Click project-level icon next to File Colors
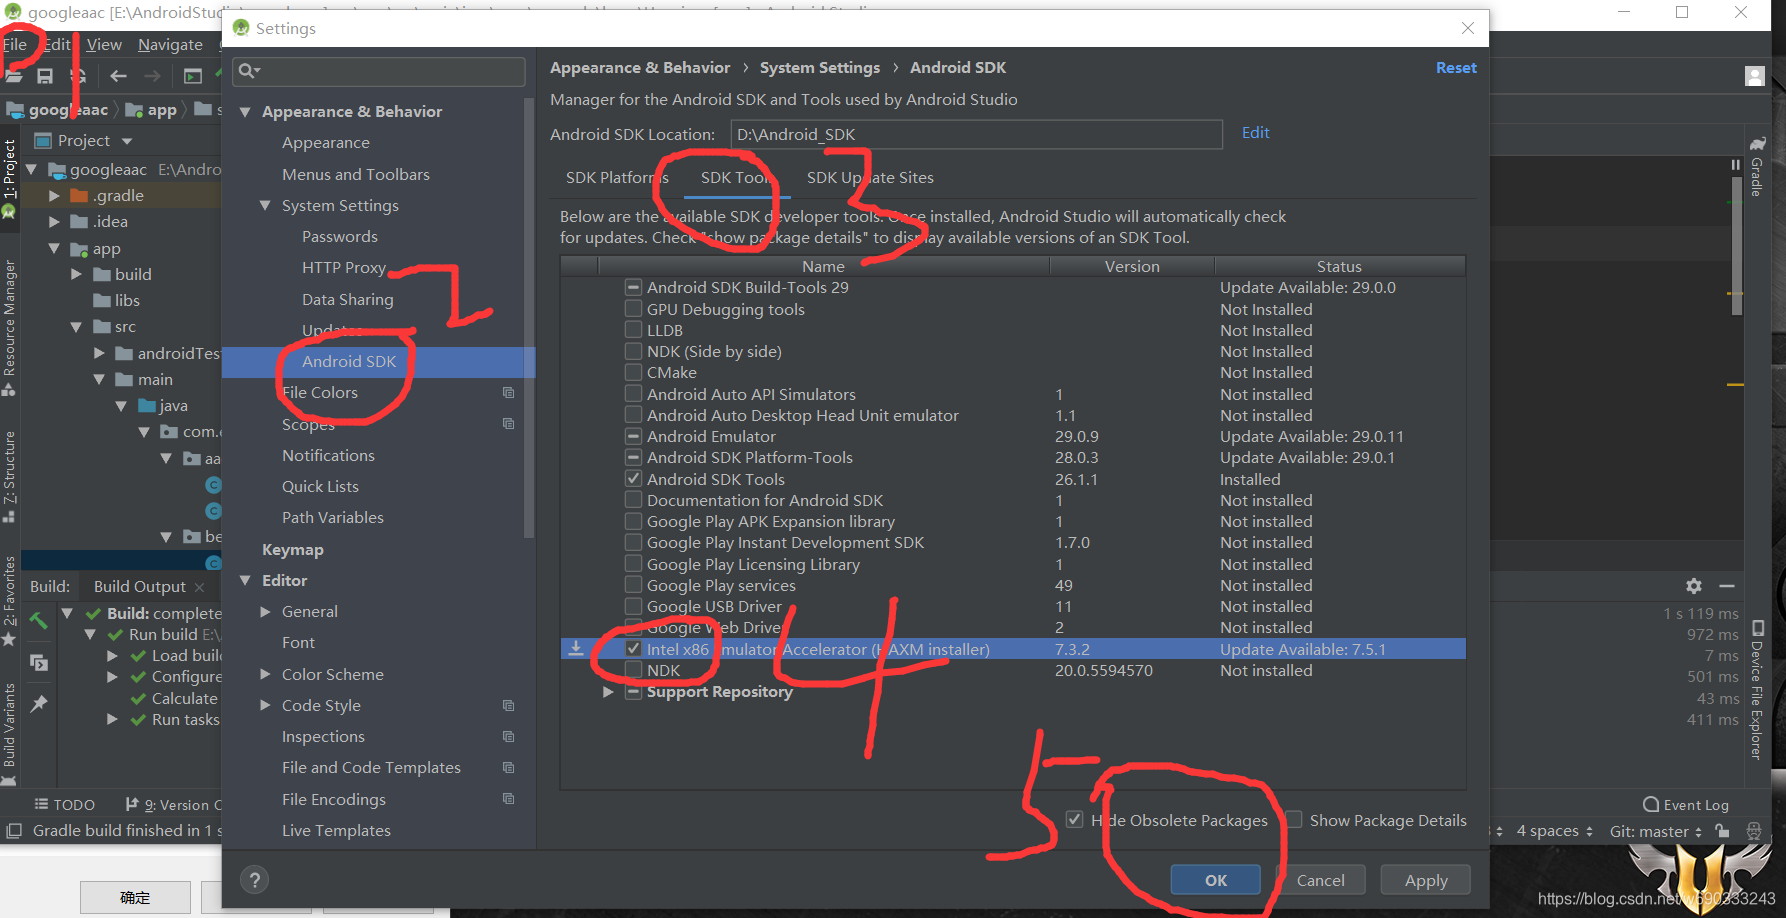The height and width of the screenshot is (918, 1786). coord(508,393)
